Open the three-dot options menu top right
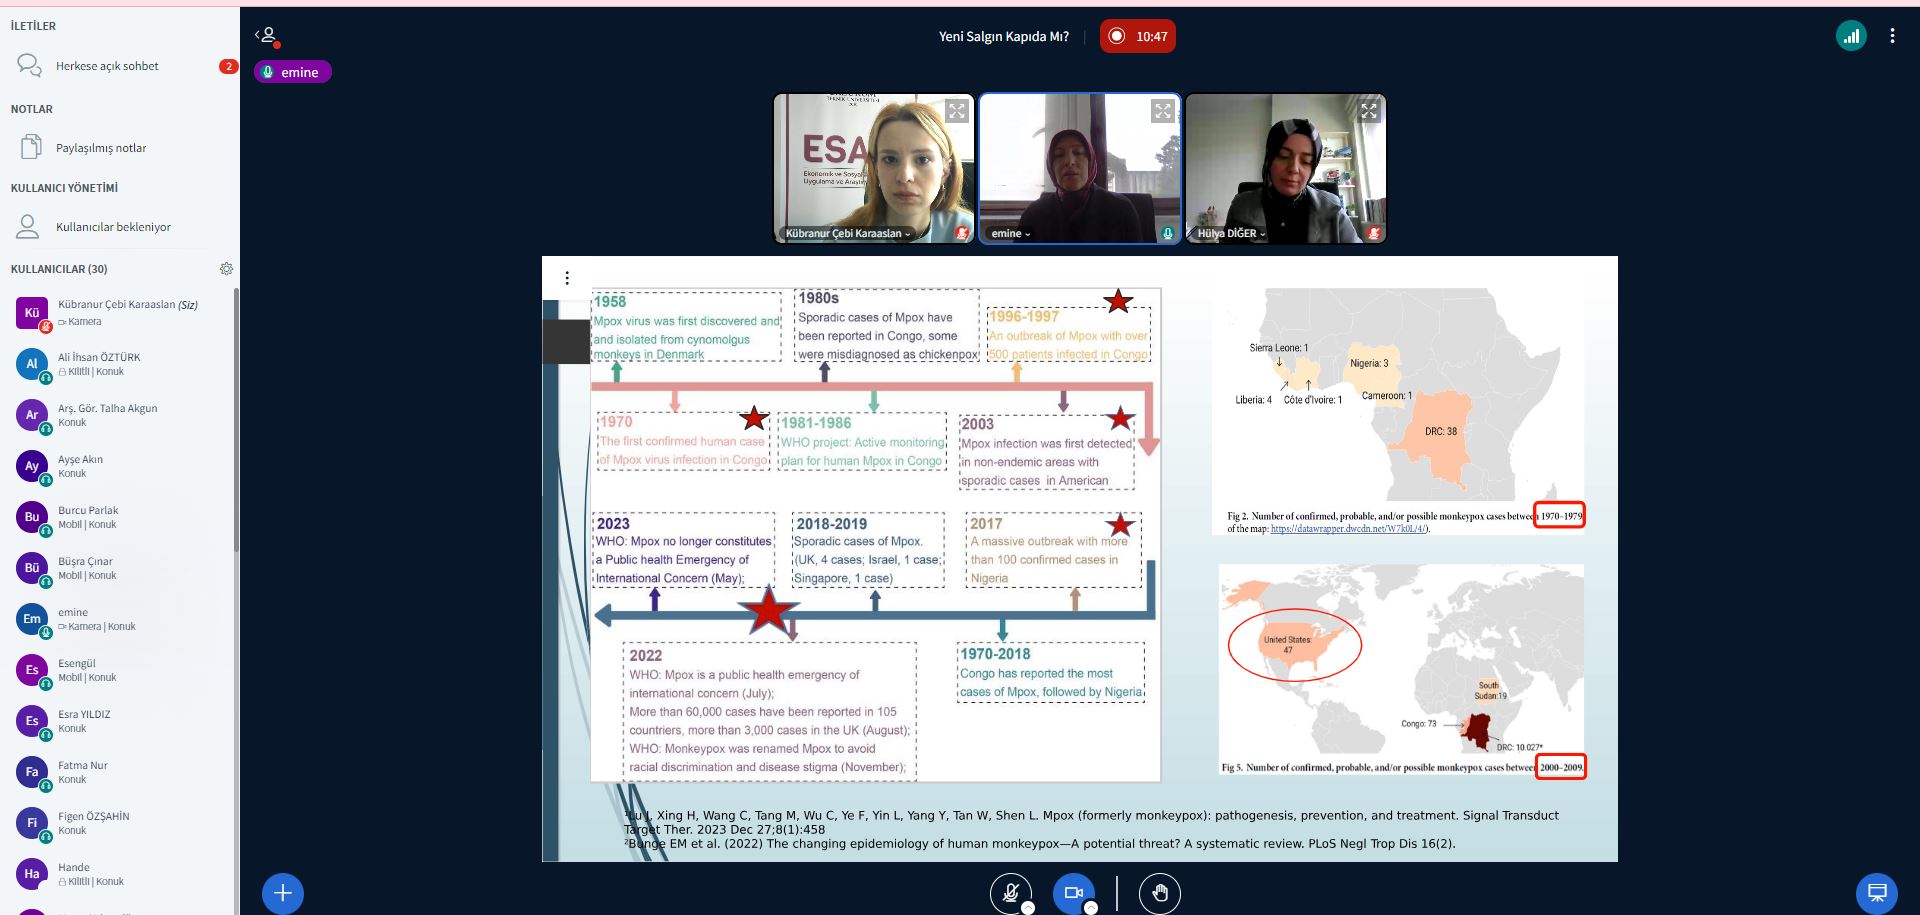Viewport: 1920px width, 915px height. click(x=1892, y=36)
